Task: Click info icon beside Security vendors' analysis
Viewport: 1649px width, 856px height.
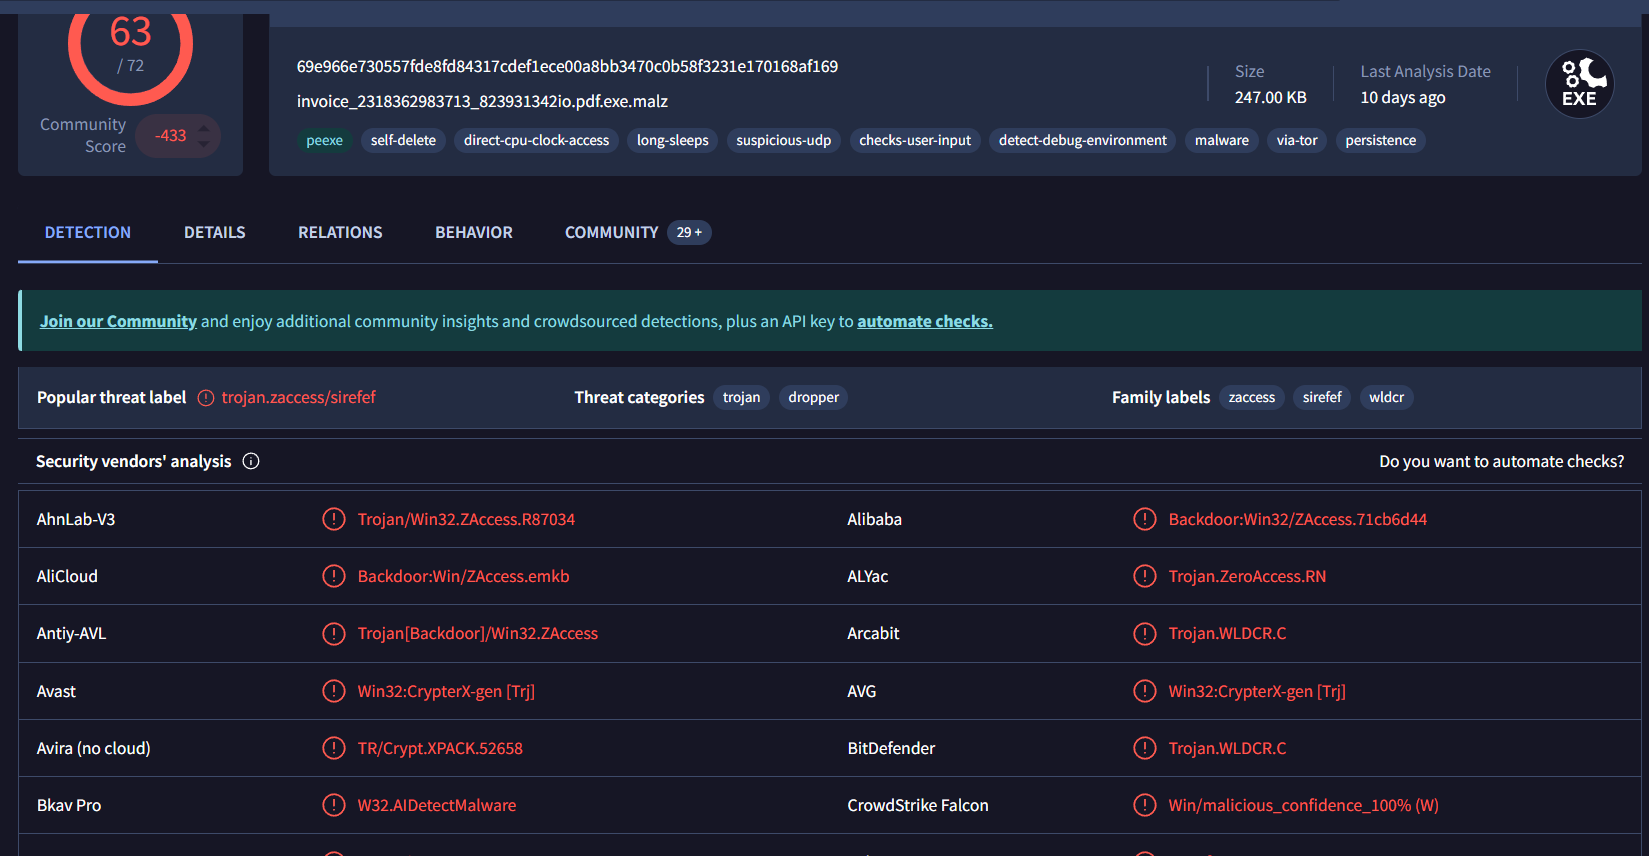Action: coord(251,461)
